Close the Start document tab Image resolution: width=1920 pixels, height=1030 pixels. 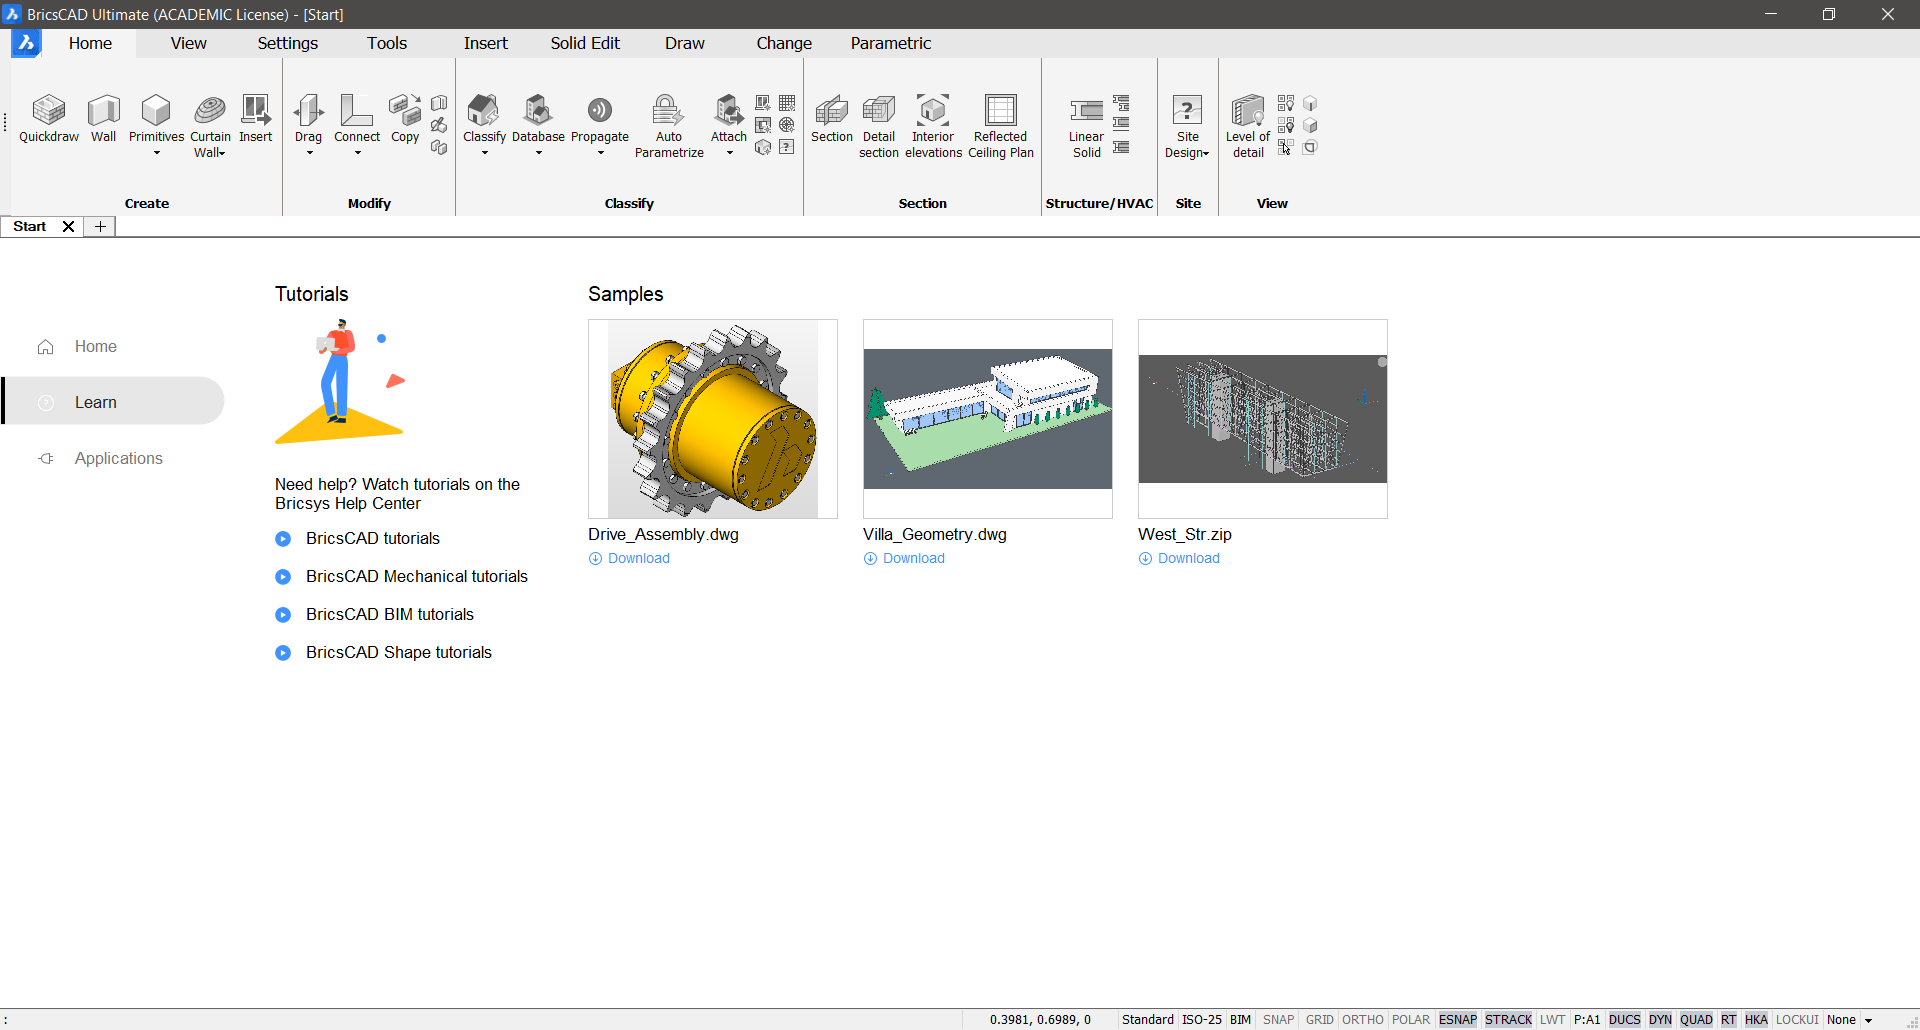point(69,227)
